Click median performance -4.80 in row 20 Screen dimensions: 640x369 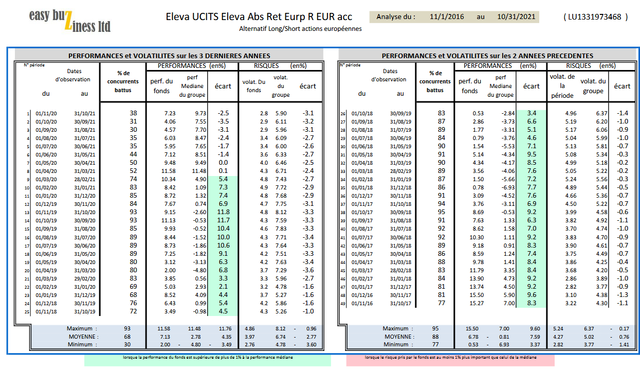(199, 270)
